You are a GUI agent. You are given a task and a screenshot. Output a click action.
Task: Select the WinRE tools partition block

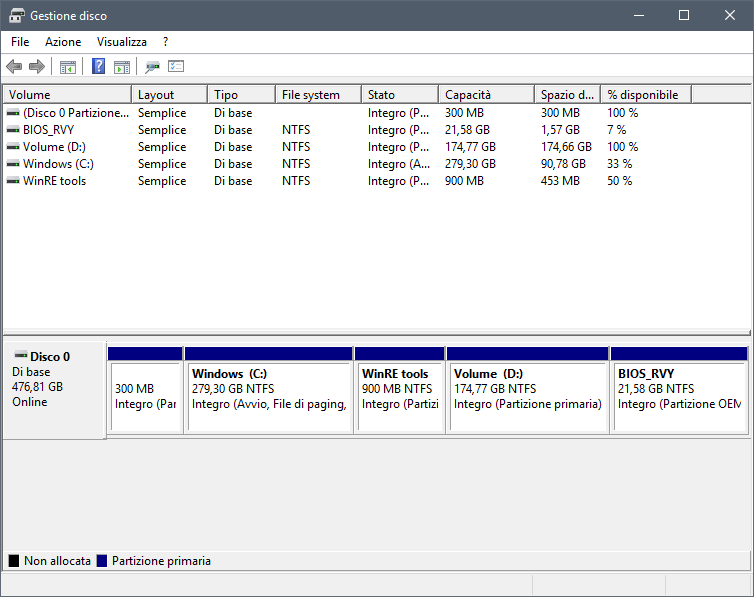[400, 390]
